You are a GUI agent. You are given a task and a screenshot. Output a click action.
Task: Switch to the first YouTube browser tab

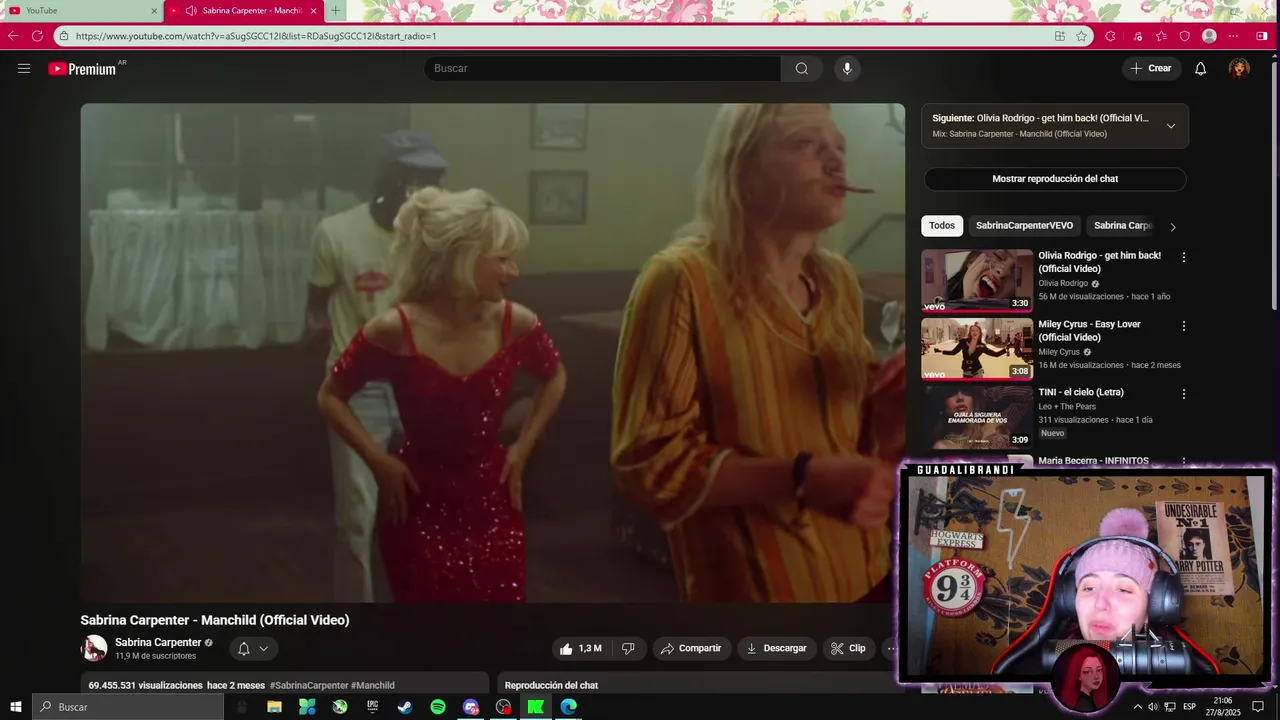coord(82,11)
